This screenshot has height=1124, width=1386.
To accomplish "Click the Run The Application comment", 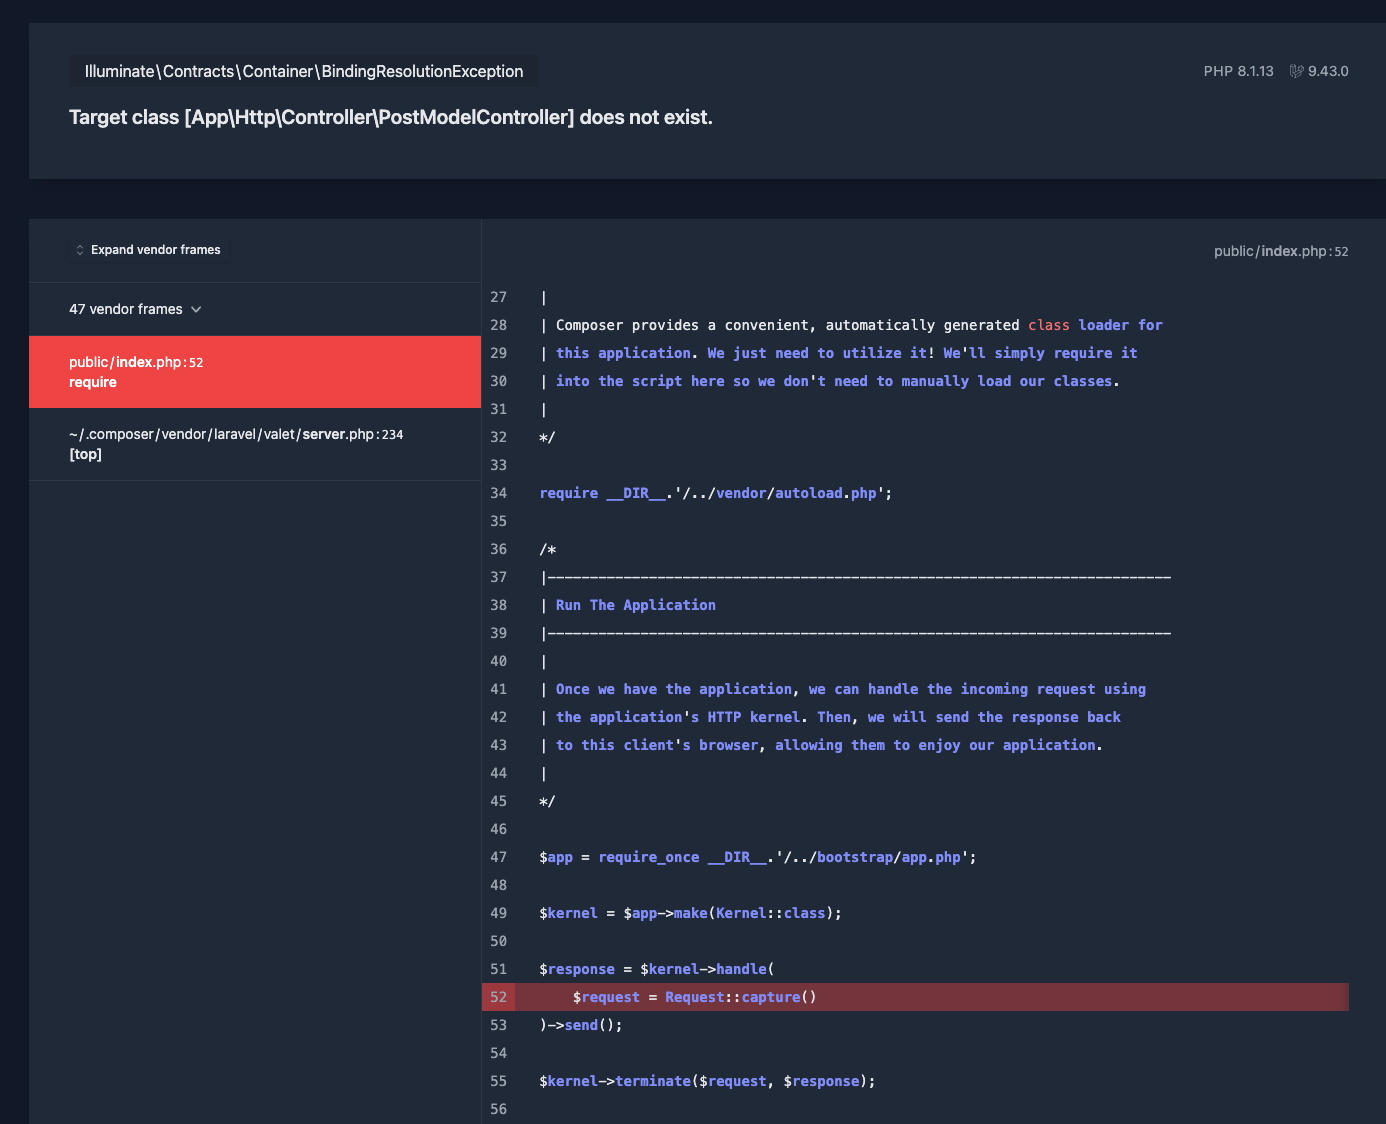I will click(635, 605).
